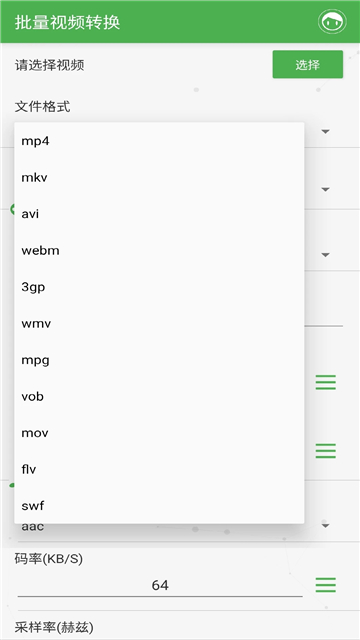
Task: Choose mkv format option
Action: click(x=159, y=178)
